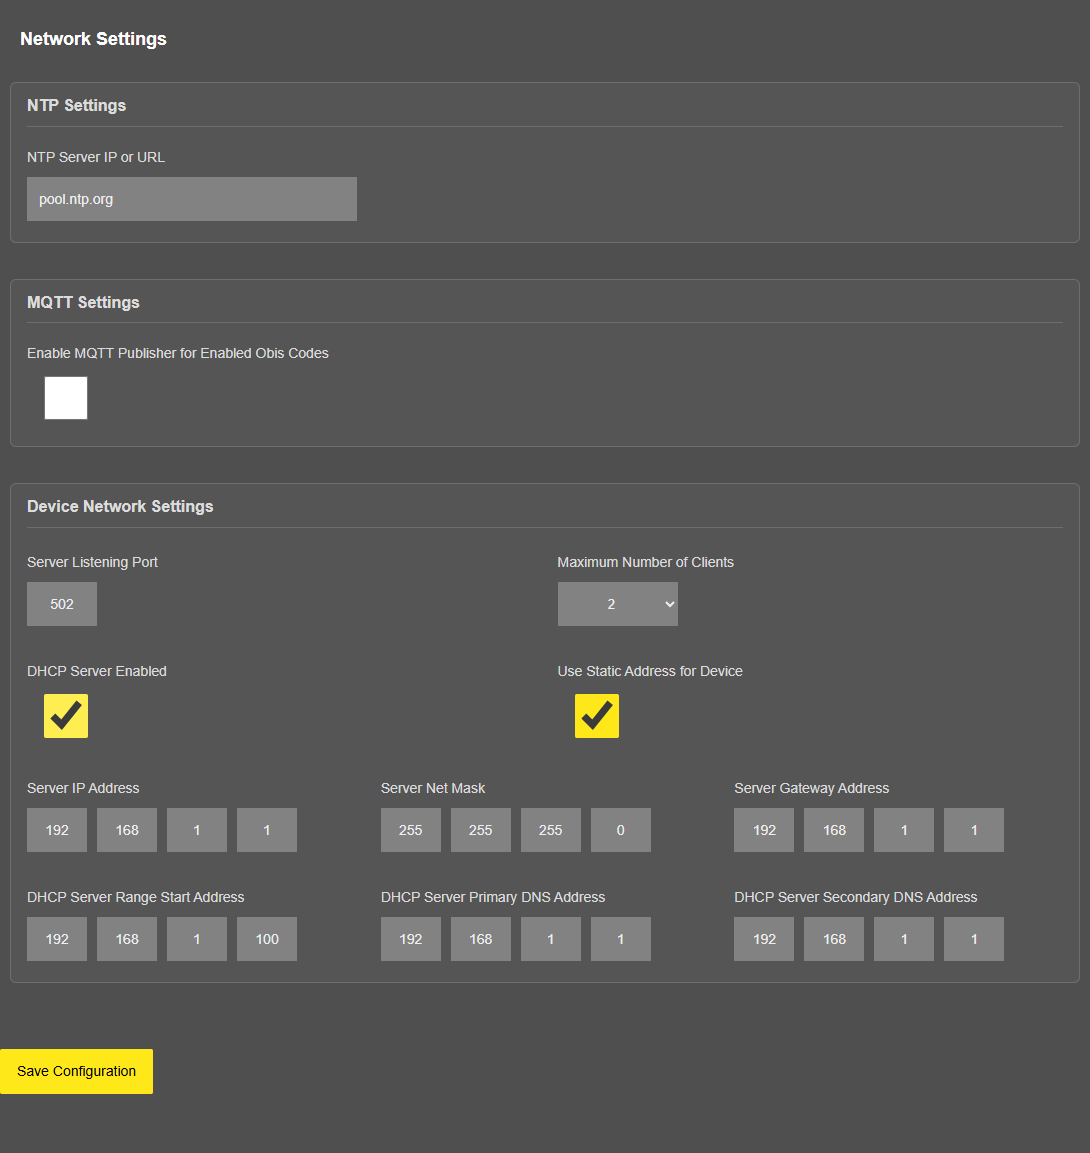Click fourth octet of DHCP Secondary DNS Address

[974, 938]
